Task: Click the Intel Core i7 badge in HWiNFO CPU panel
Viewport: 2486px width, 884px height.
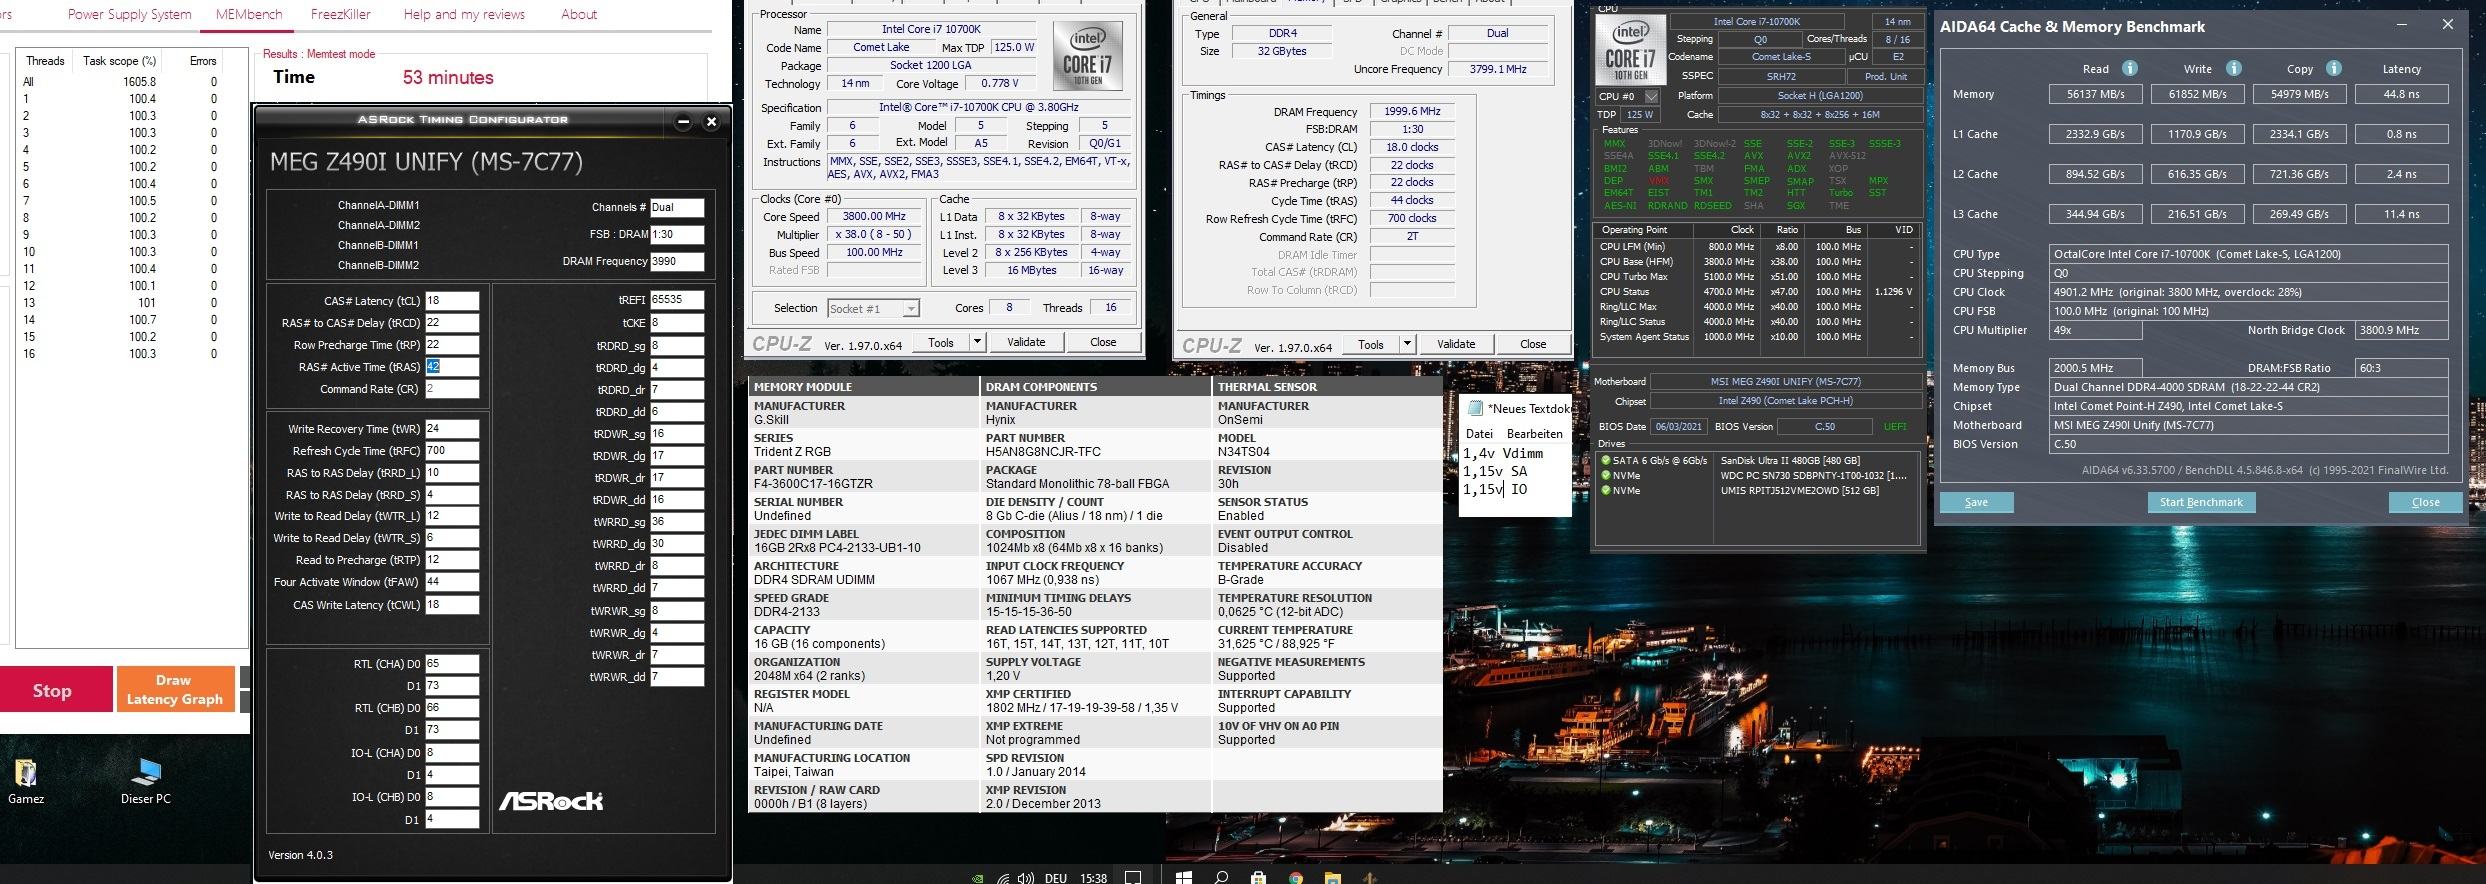Action: click(1630, 50)
